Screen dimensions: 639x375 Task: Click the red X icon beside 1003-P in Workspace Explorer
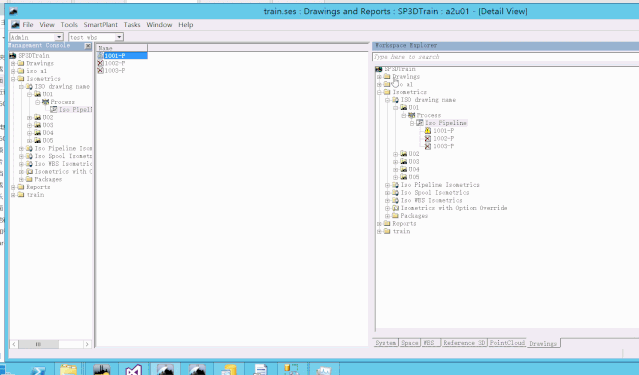point(427,146)
